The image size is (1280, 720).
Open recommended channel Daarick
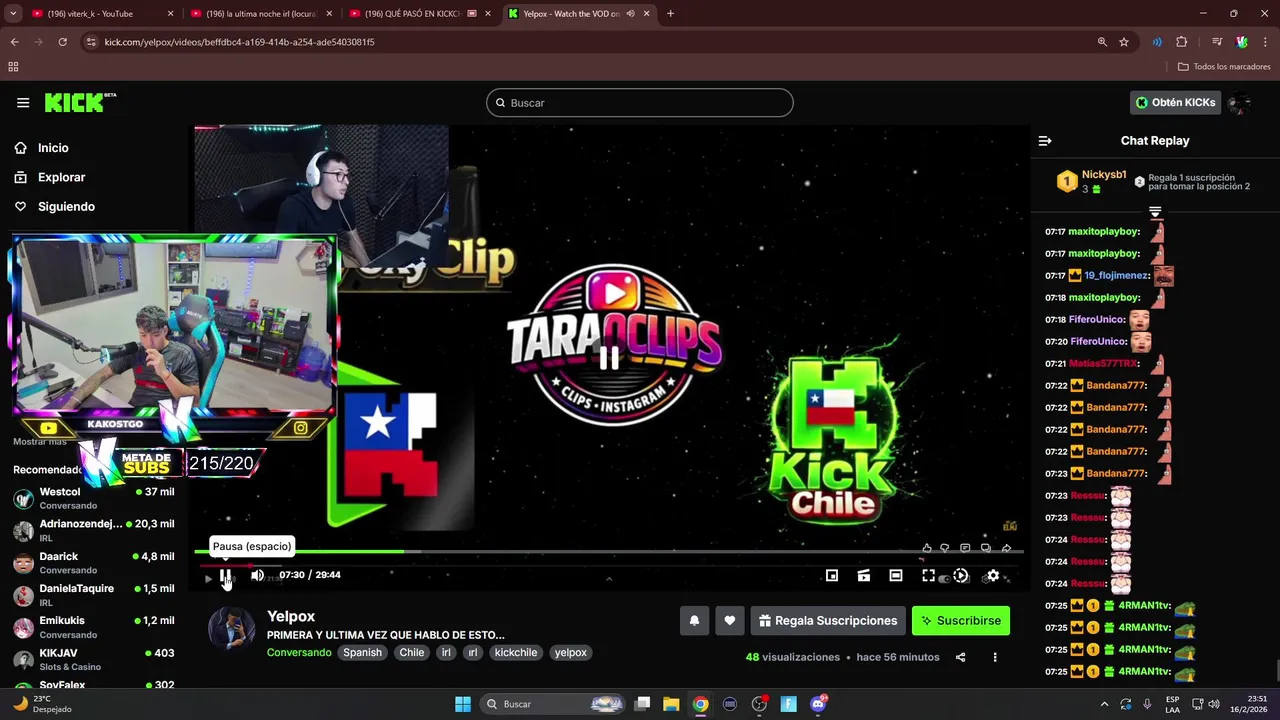(93, 562)
